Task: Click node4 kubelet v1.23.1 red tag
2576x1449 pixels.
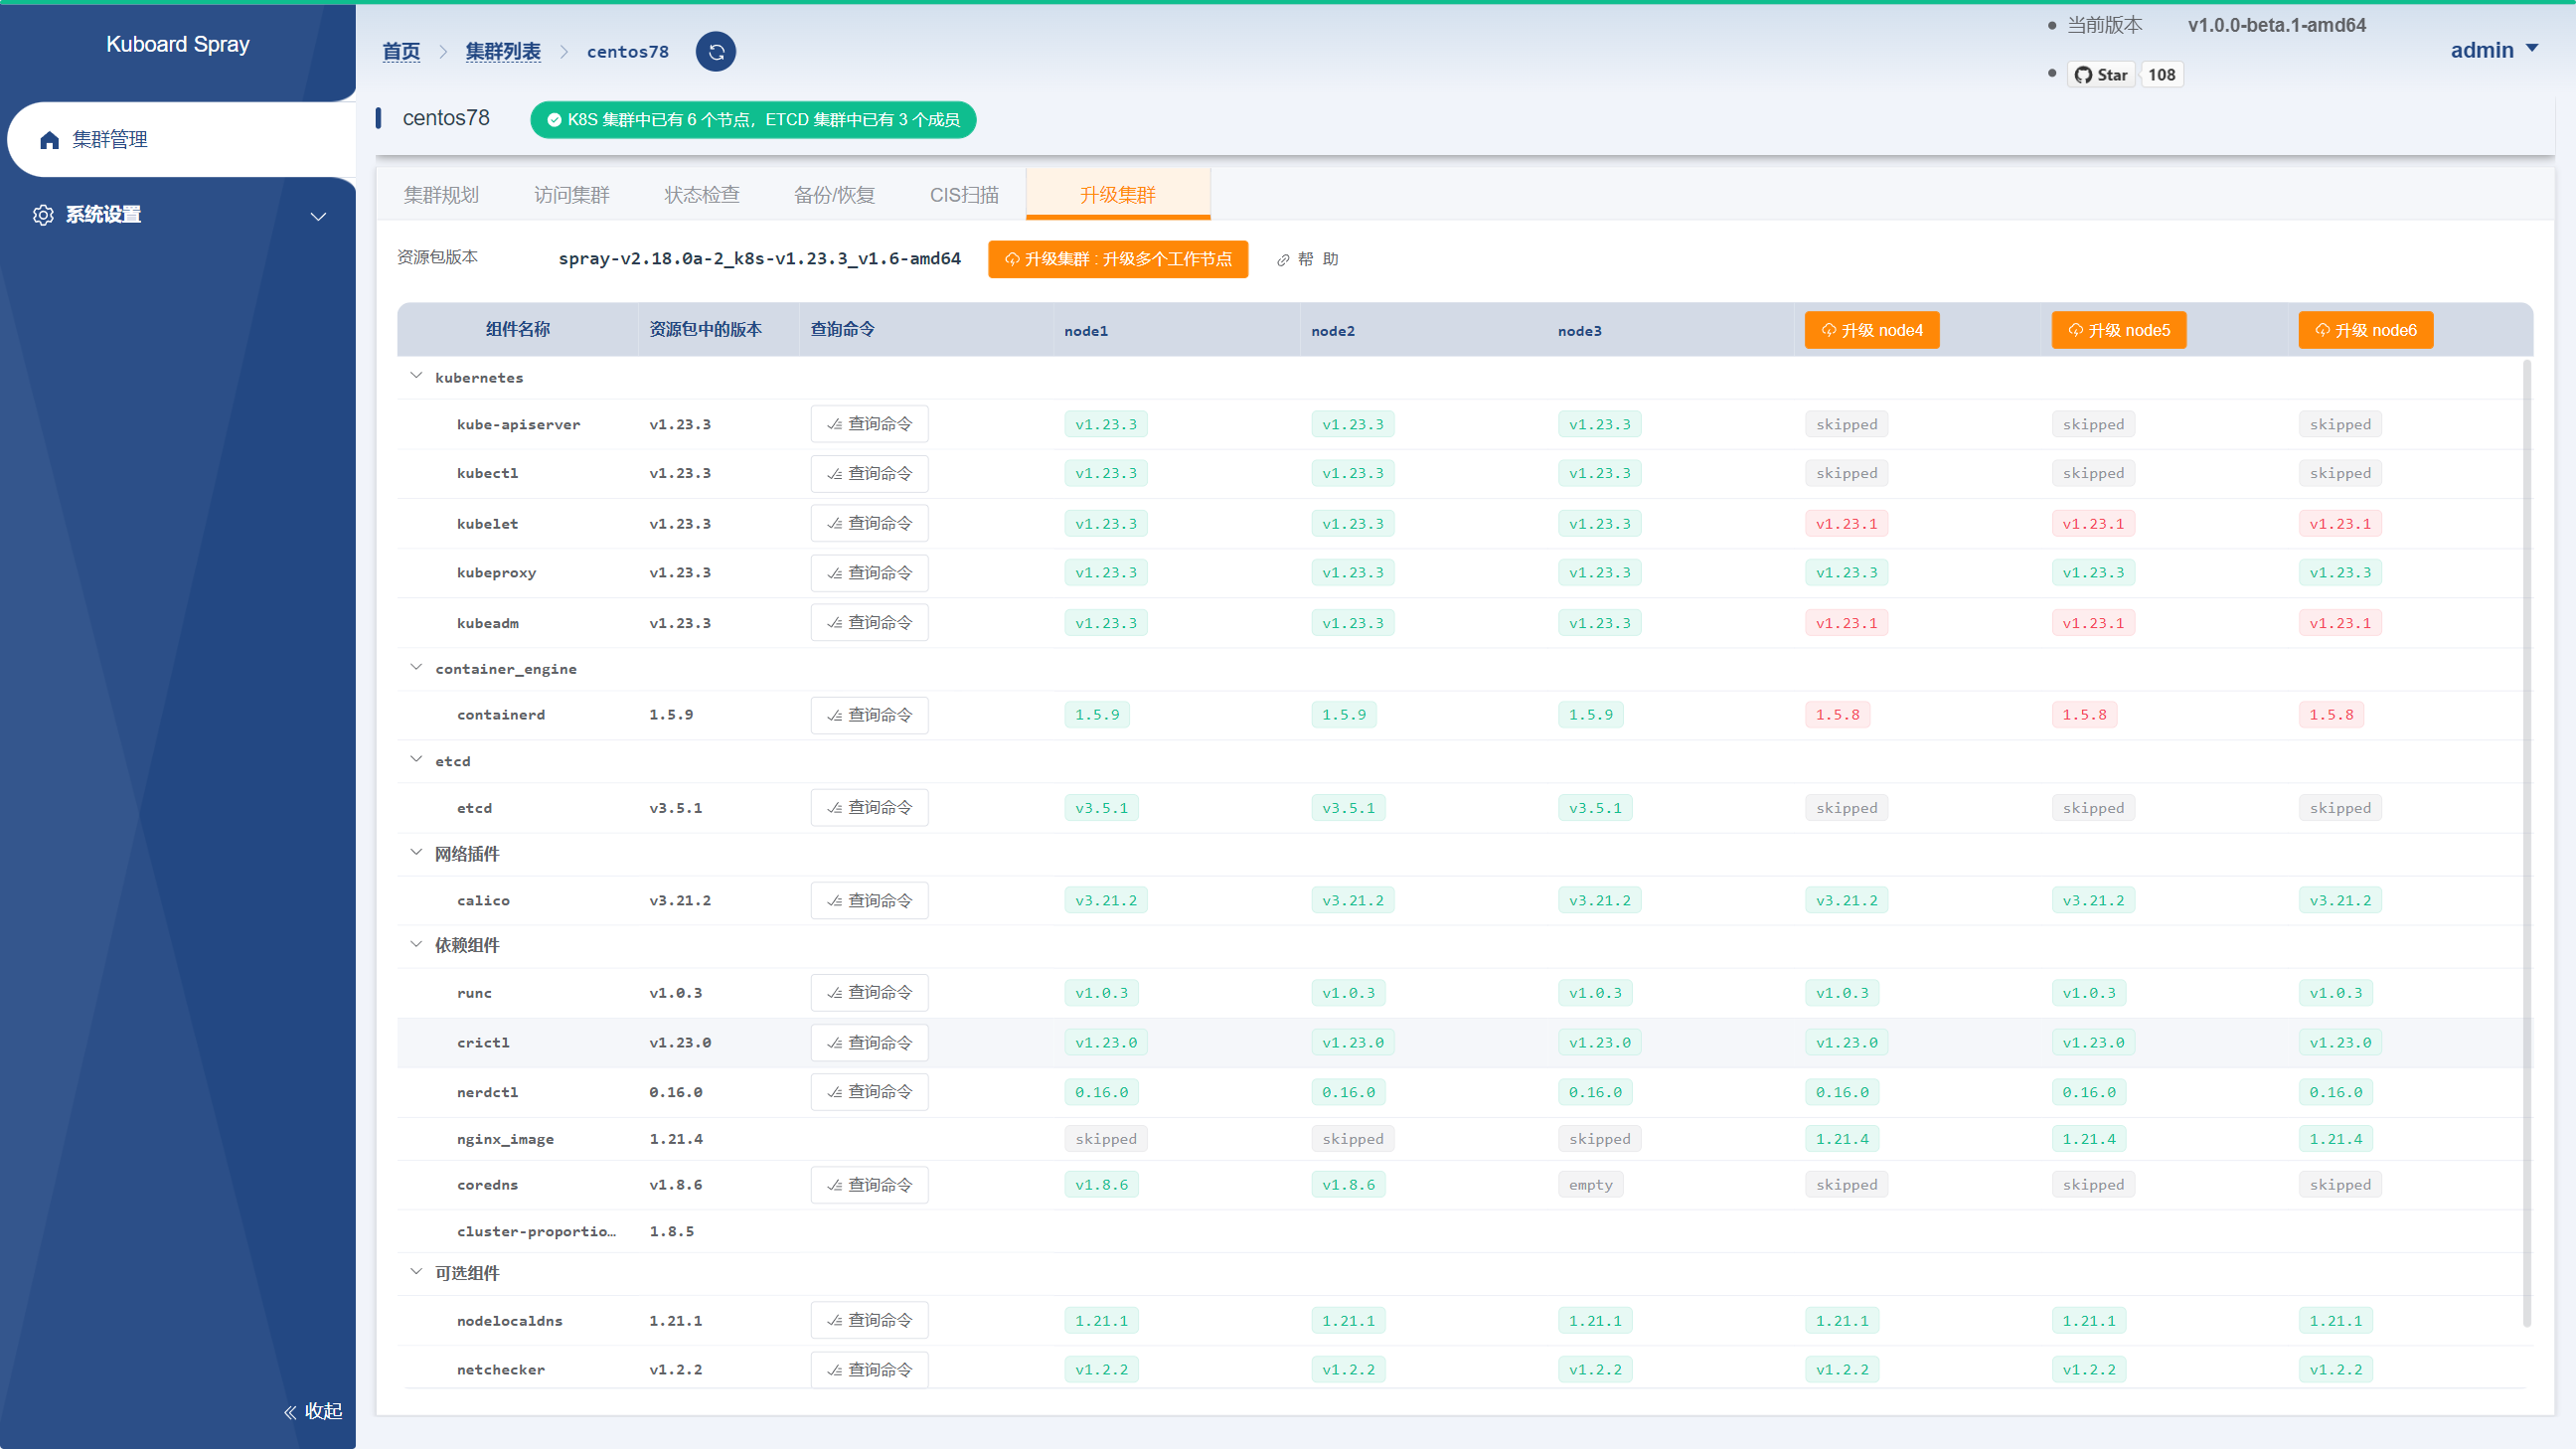Action: [x=1846, y=523]
